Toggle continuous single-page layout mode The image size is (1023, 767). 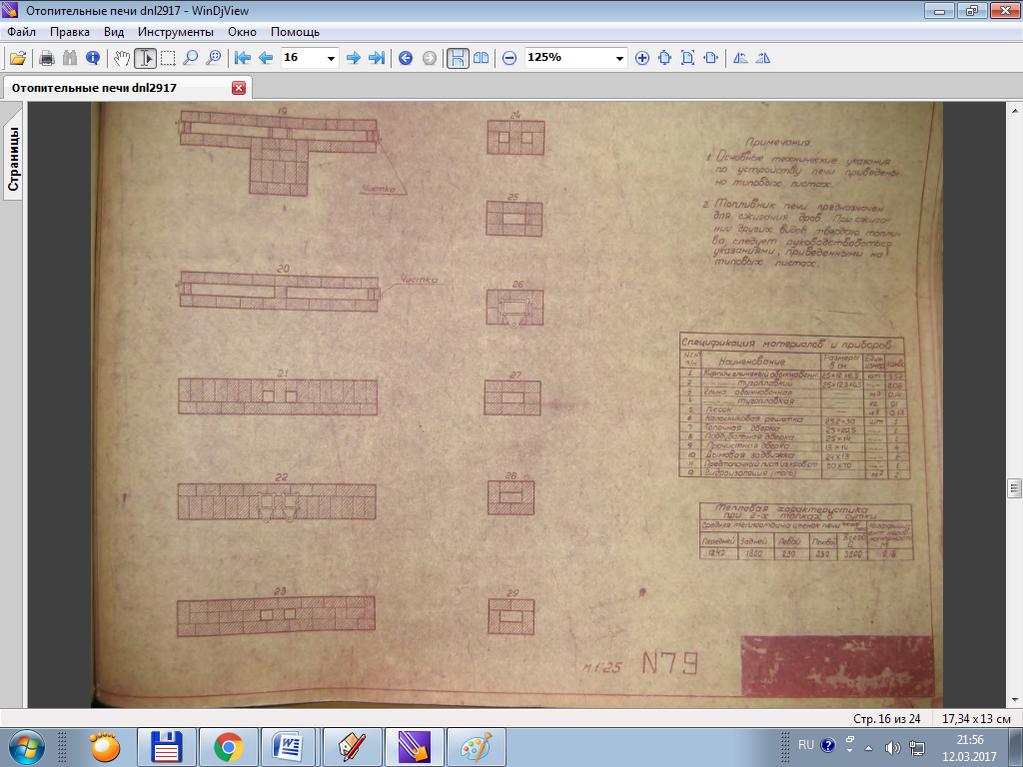[458, 58]
